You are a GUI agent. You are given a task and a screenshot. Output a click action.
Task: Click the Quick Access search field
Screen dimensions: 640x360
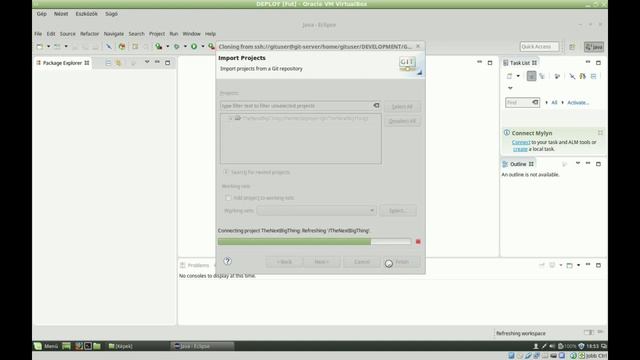coord(540,47)
